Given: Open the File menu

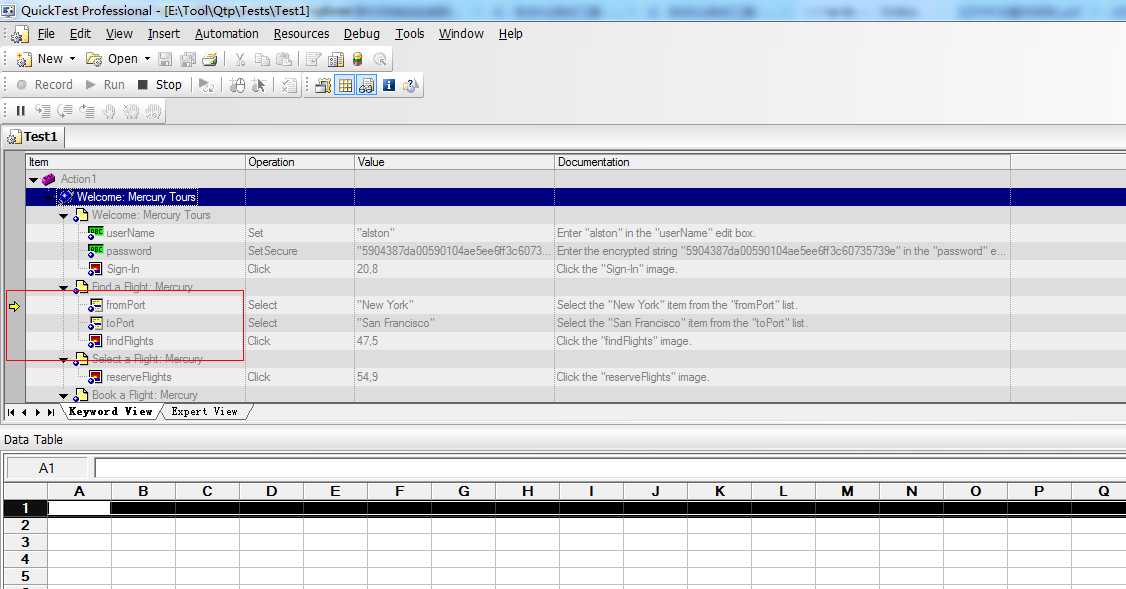Looking at the screenshot, I should coord(46,34).
